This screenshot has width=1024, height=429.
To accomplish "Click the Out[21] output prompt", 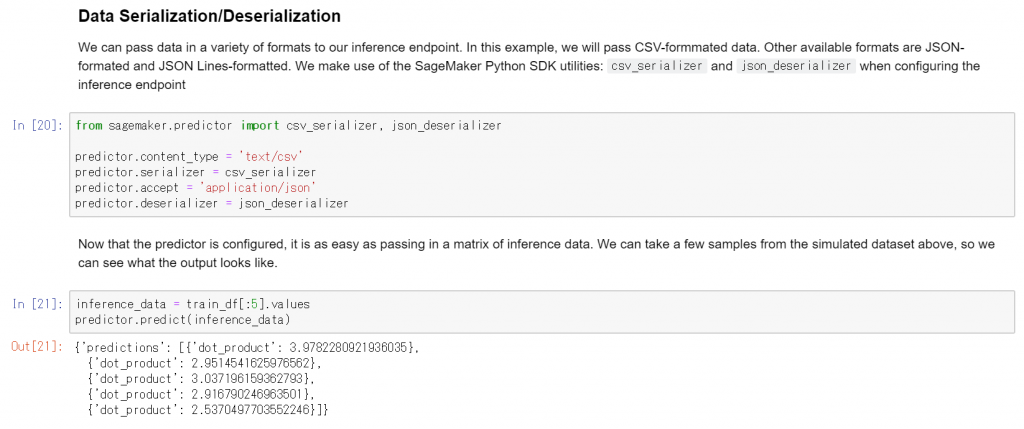I will tap(37, 347).
